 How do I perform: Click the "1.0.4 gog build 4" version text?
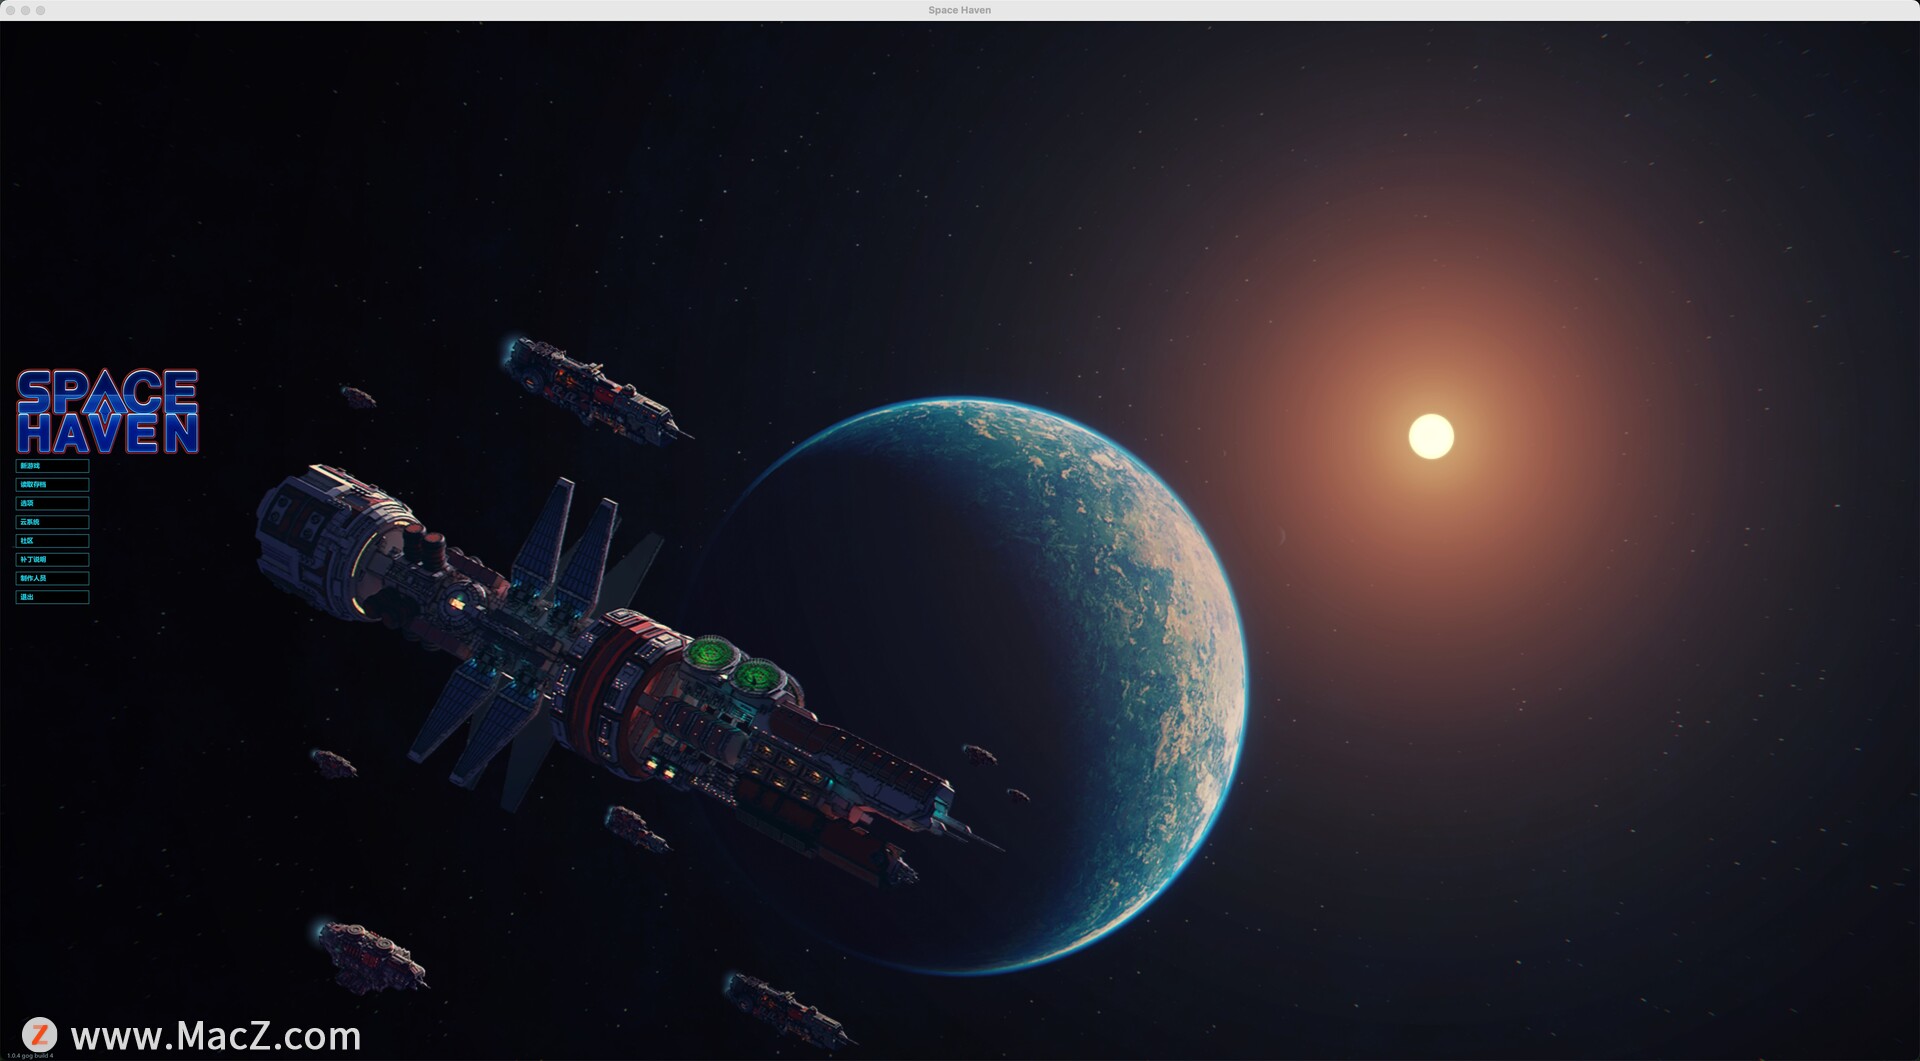pyautogui.click(x=30, y=1056)
